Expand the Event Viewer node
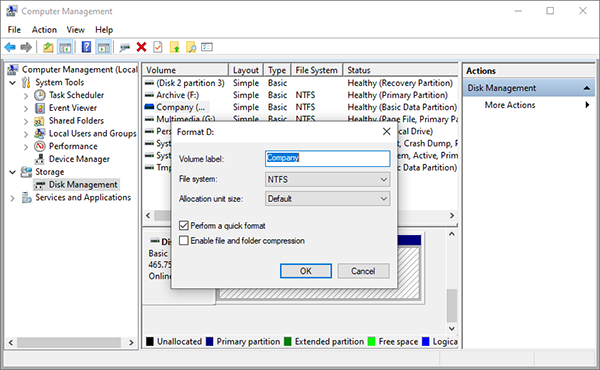The height and width of the screenshot is (370, 600). click(x=26, y=109)
